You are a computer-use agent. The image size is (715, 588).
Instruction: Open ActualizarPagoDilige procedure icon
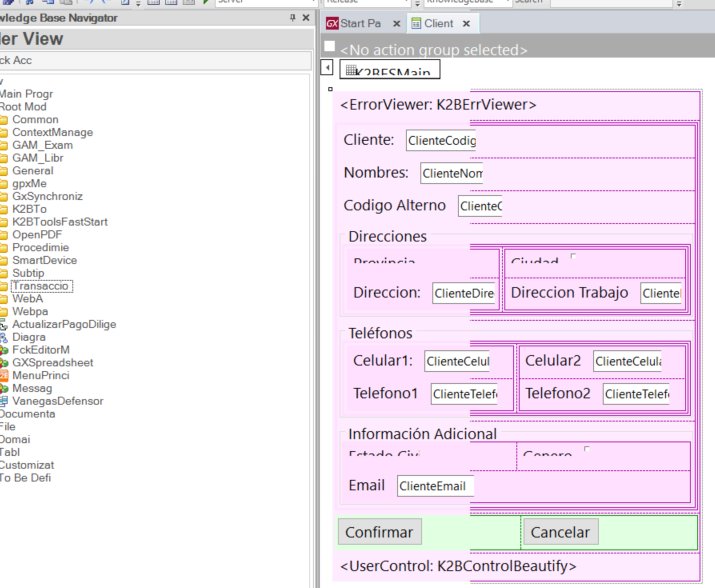coord(4,324)
